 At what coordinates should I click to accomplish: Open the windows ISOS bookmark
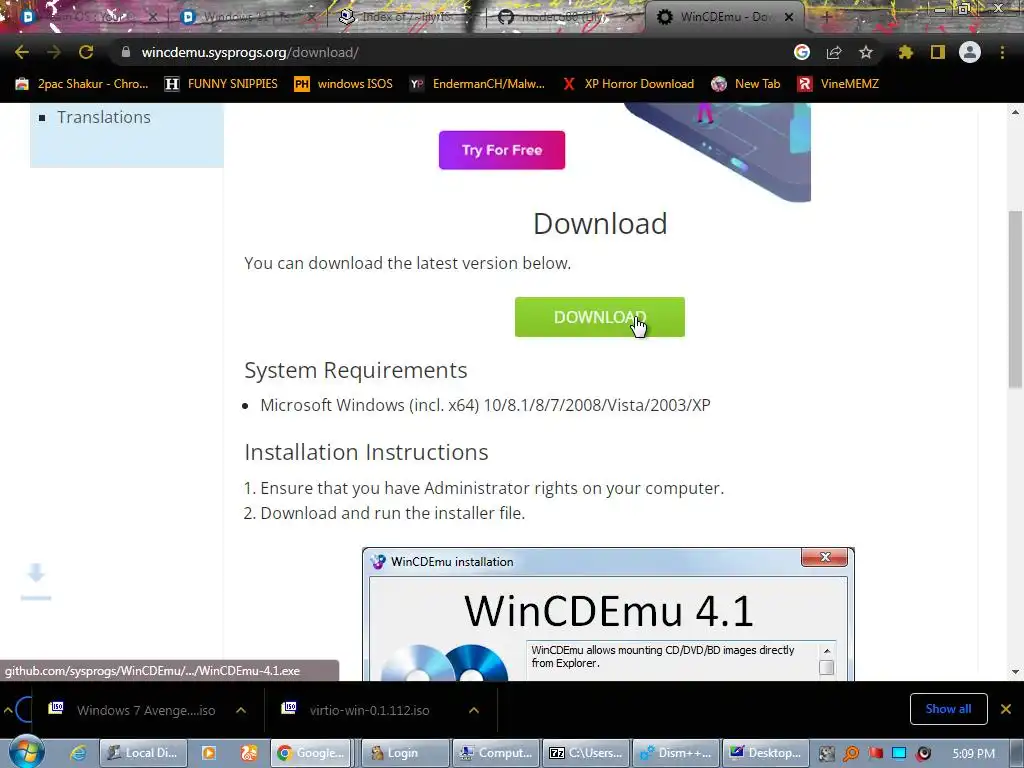pos(344,84)
